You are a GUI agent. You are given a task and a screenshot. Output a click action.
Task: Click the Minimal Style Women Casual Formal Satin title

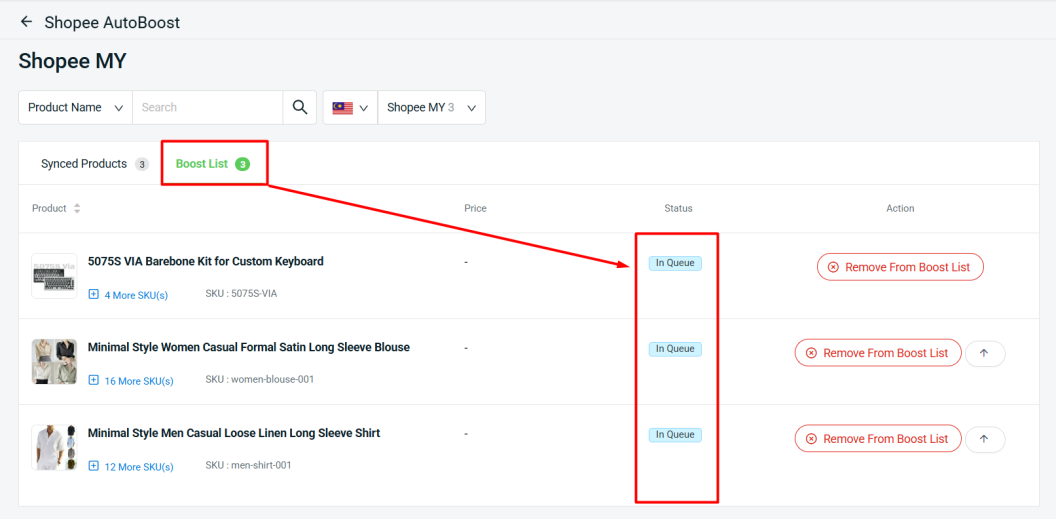(x=249, y=347)
